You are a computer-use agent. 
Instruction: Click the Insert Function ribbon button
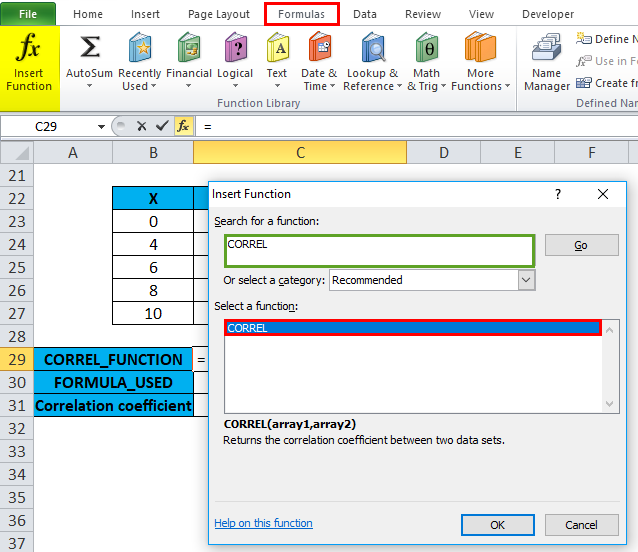29,68
